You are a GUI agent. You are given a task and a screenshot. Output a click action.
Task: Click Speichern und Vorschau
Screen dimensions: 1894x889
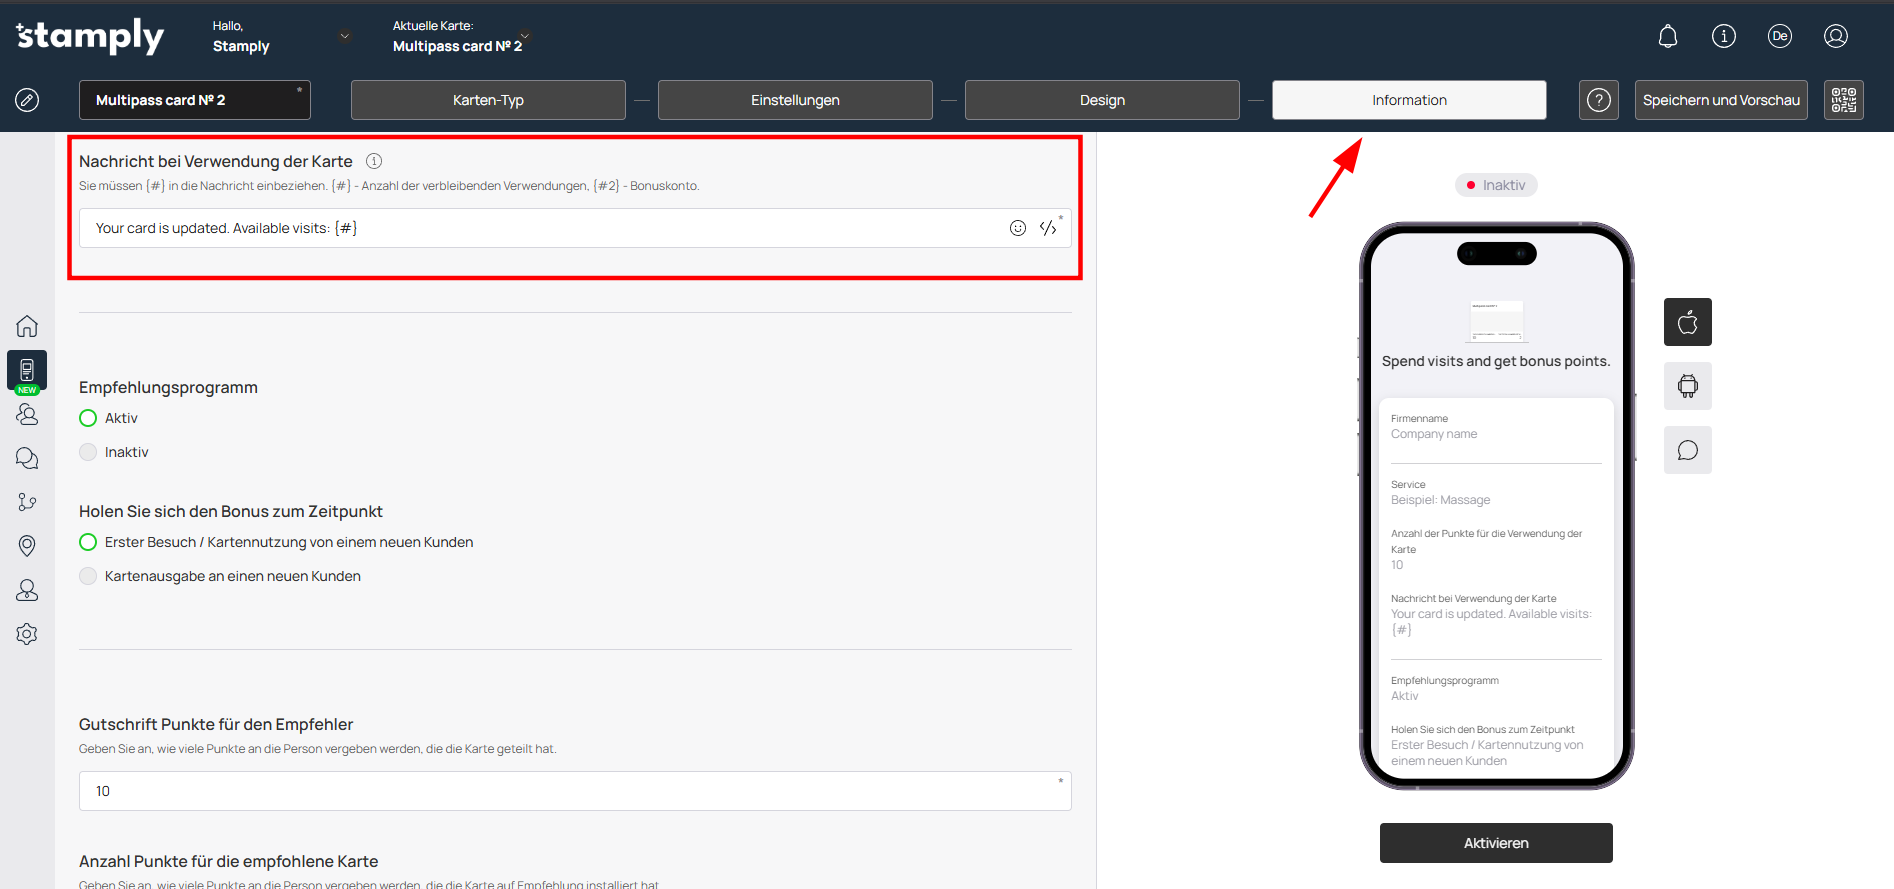1720,100
